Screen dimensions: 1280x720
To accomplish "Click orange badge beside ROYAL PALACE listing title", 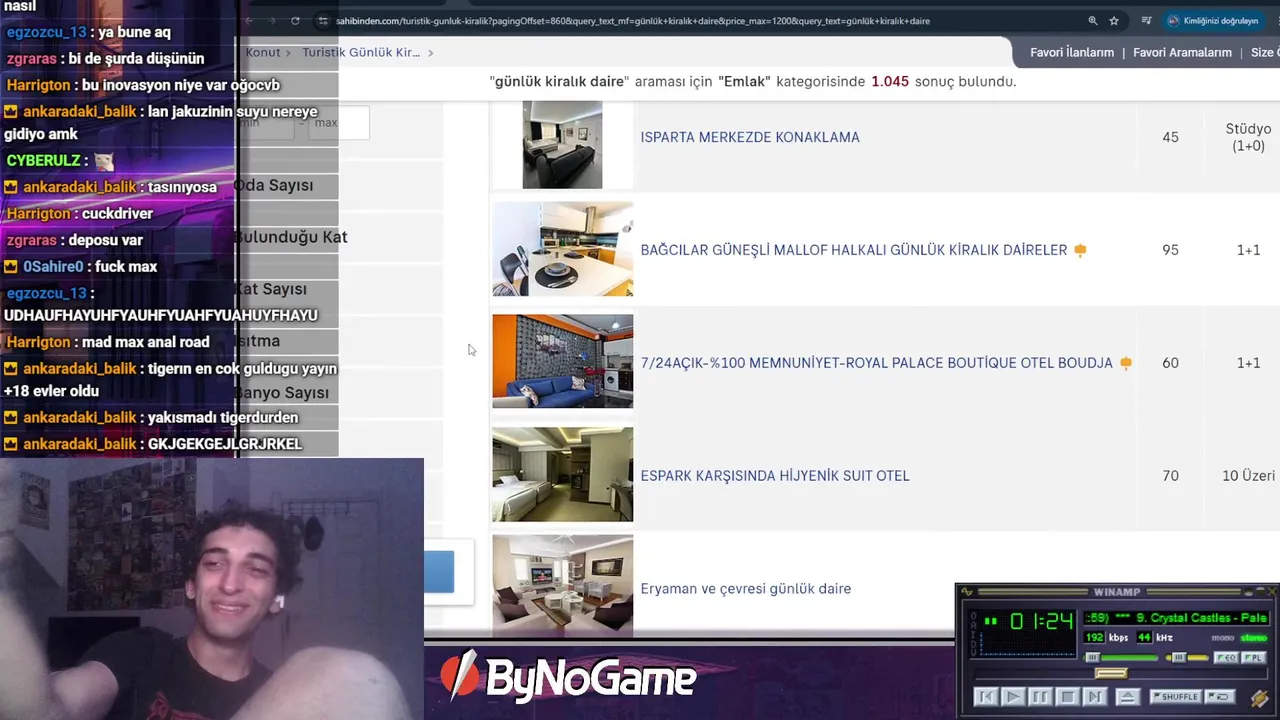I will pyautogui.click(x=1126, y=363).
